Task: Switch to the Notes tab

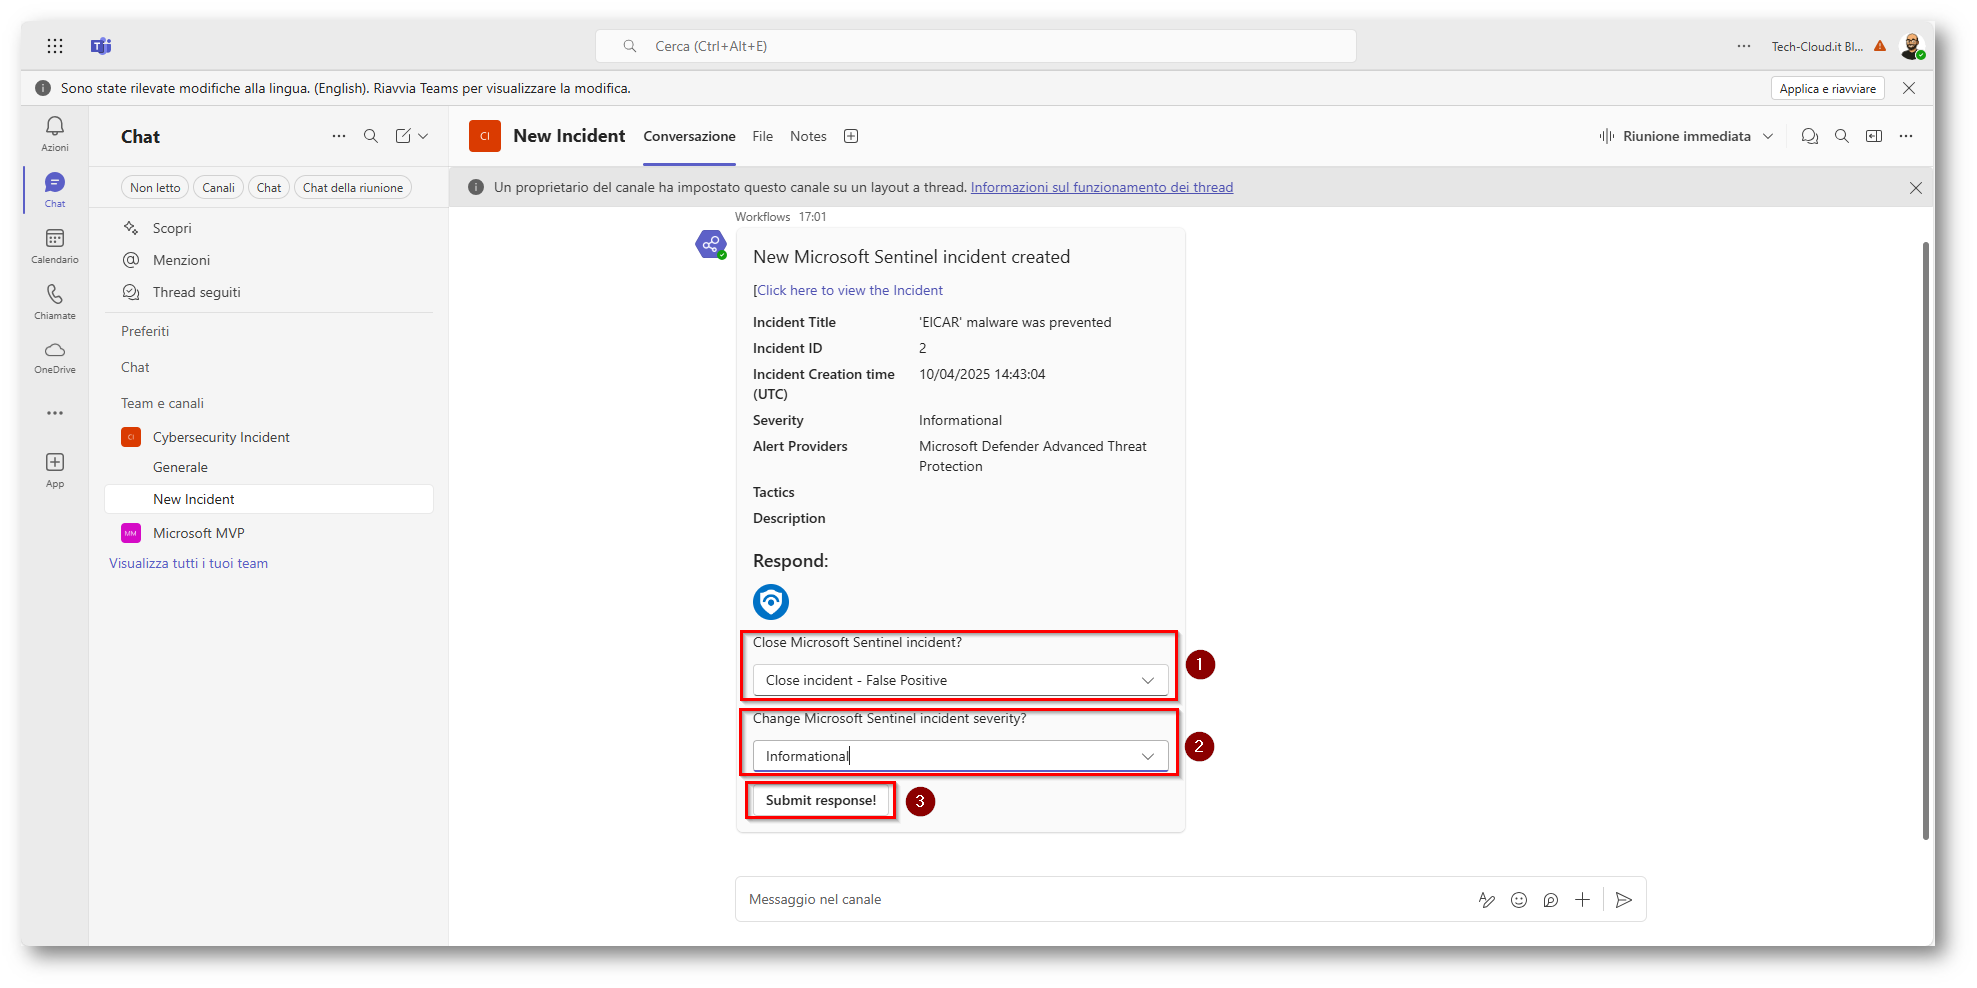Action: [808, 136]
